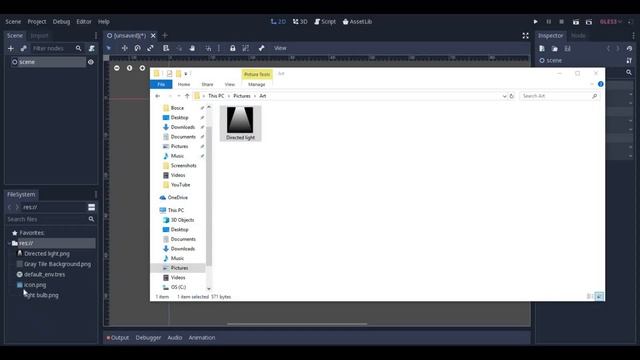Viewport: 640px width, 360px height.
Task: Open the File tab in Explorer ribbon
Action: click(161, 84)
